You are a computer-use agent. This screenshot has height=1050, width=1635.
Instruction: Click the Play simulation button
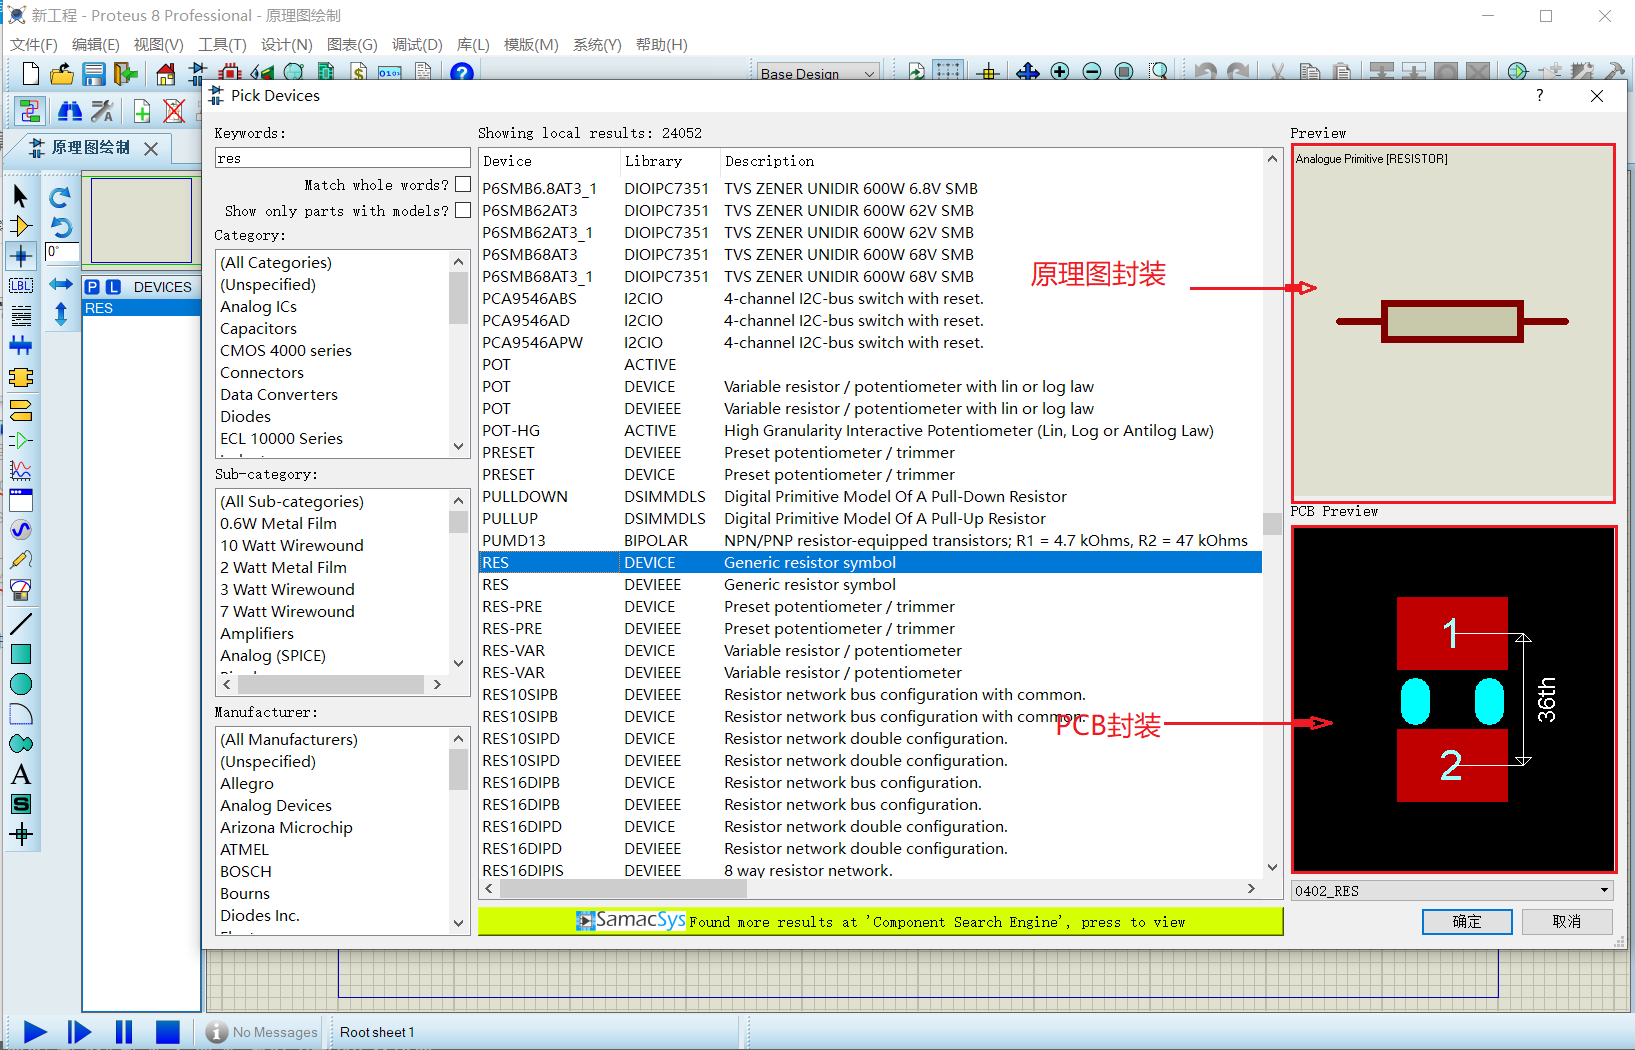[x=35, y=1032]
